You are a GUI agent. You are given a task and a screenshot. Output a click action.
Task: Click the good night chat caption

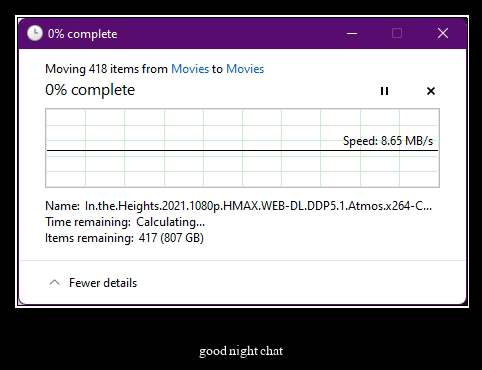click(x=241, y=351)
